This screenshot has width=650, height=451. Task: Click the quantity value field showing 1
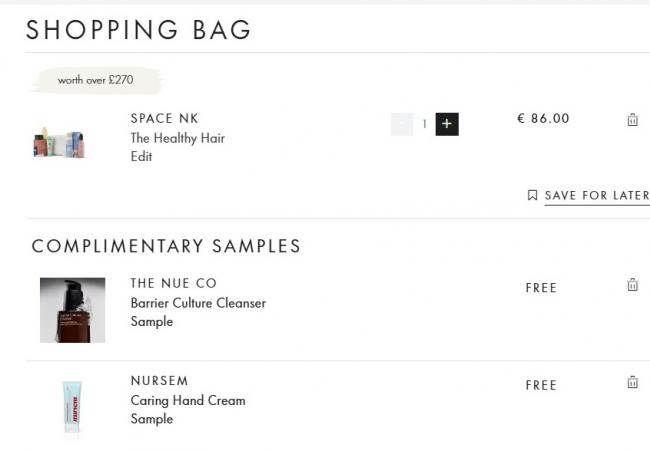(424, 124)
